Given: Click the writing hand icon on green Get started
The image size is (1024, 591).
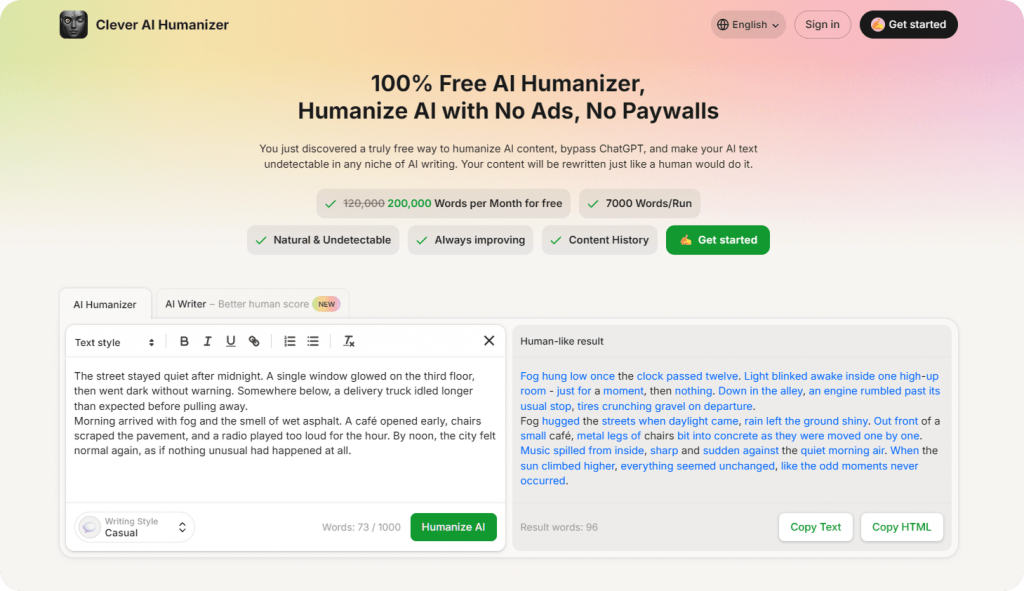Looking at the screenshot, I should pyautogui.click(x=686, y=240).
